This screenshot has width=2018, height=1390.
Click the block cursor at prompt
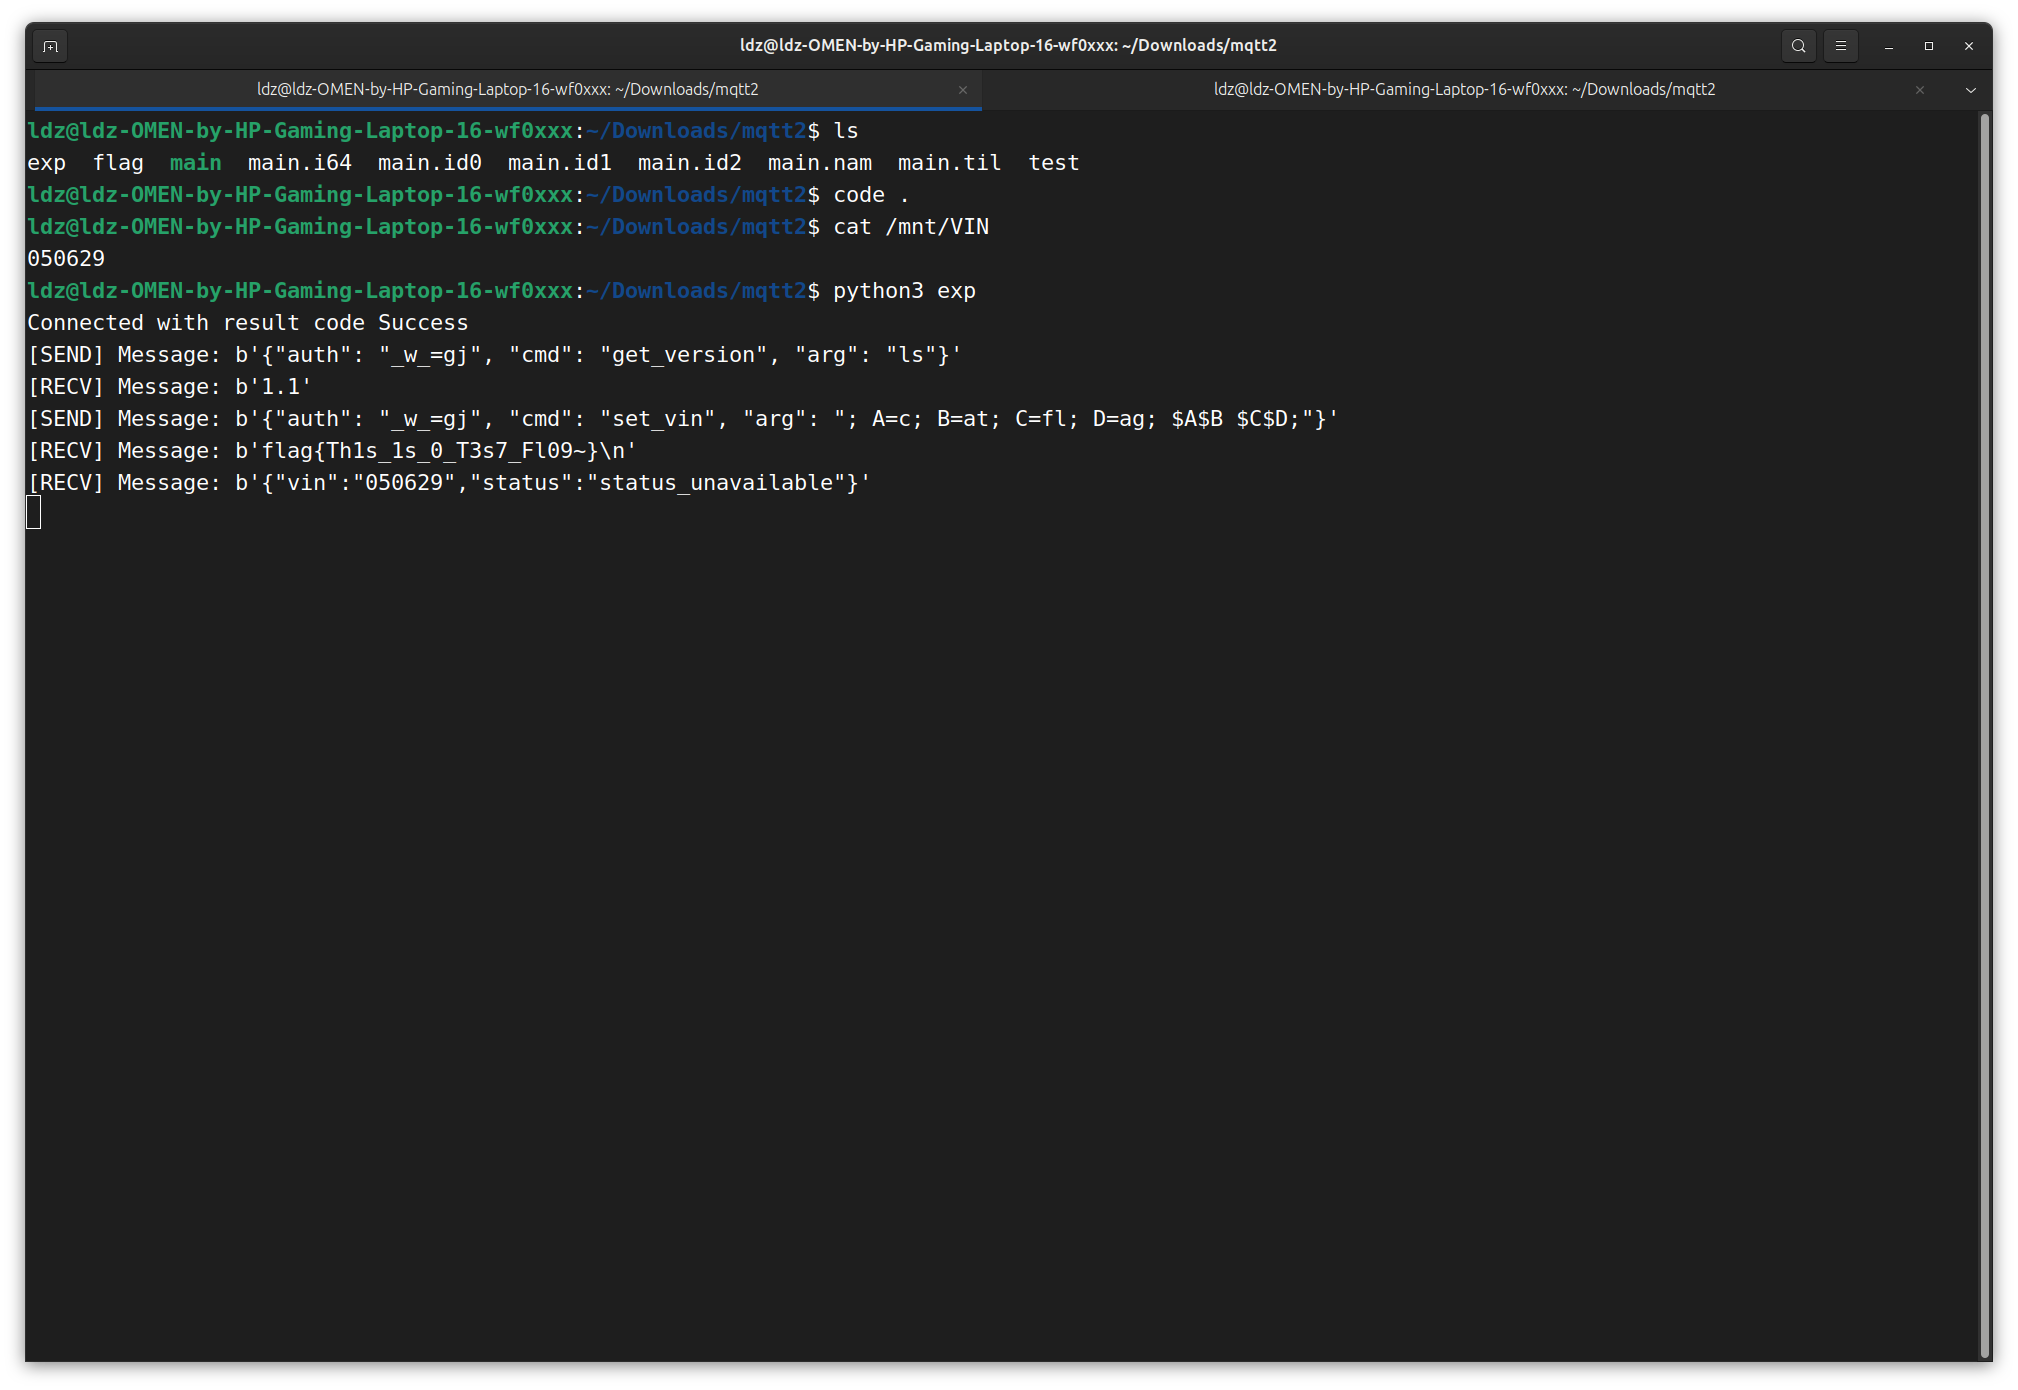34,513
